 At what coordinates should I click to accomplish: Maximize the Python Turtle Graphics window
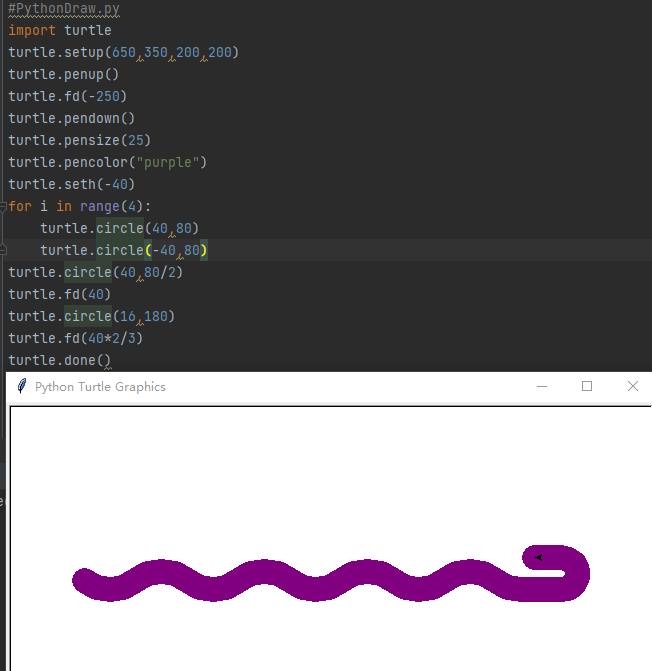click(x=587, y=386)
